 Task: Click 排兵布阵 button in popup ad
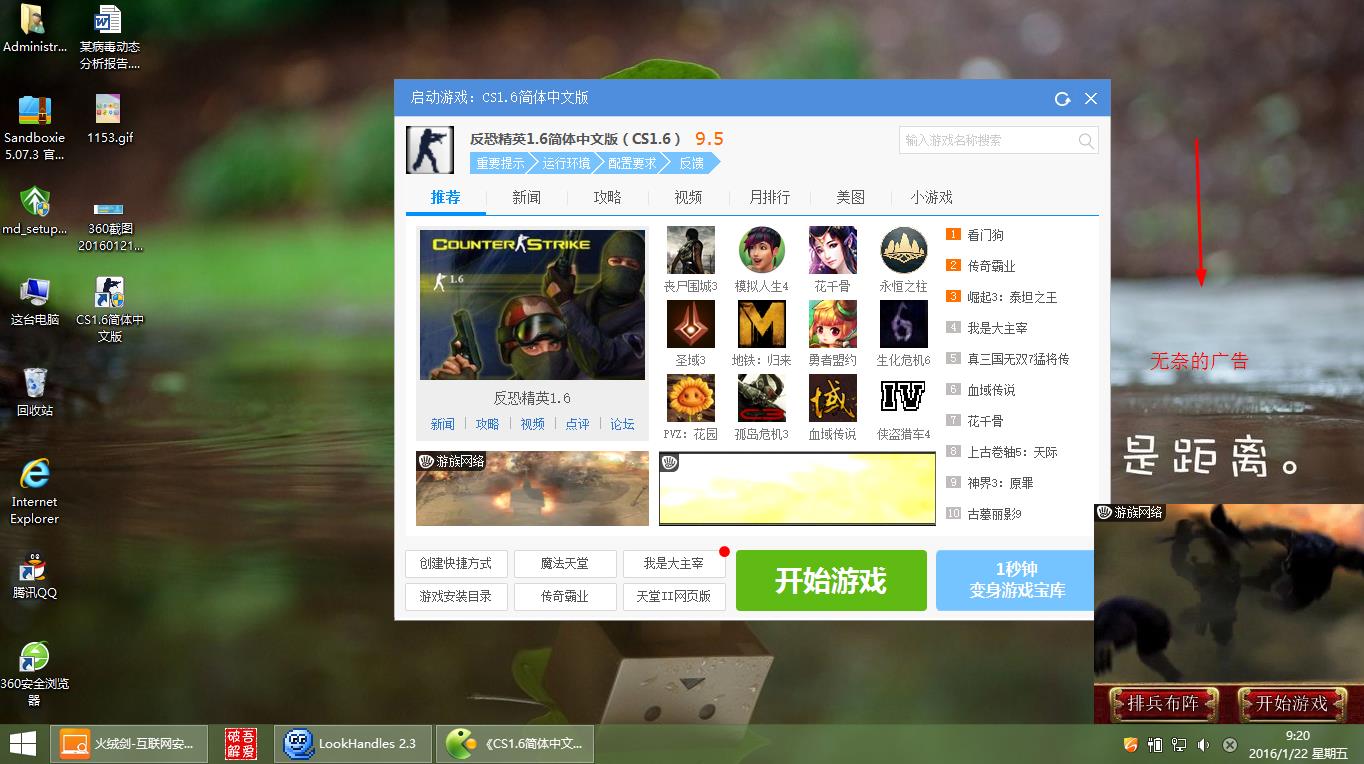(1163, 703)
